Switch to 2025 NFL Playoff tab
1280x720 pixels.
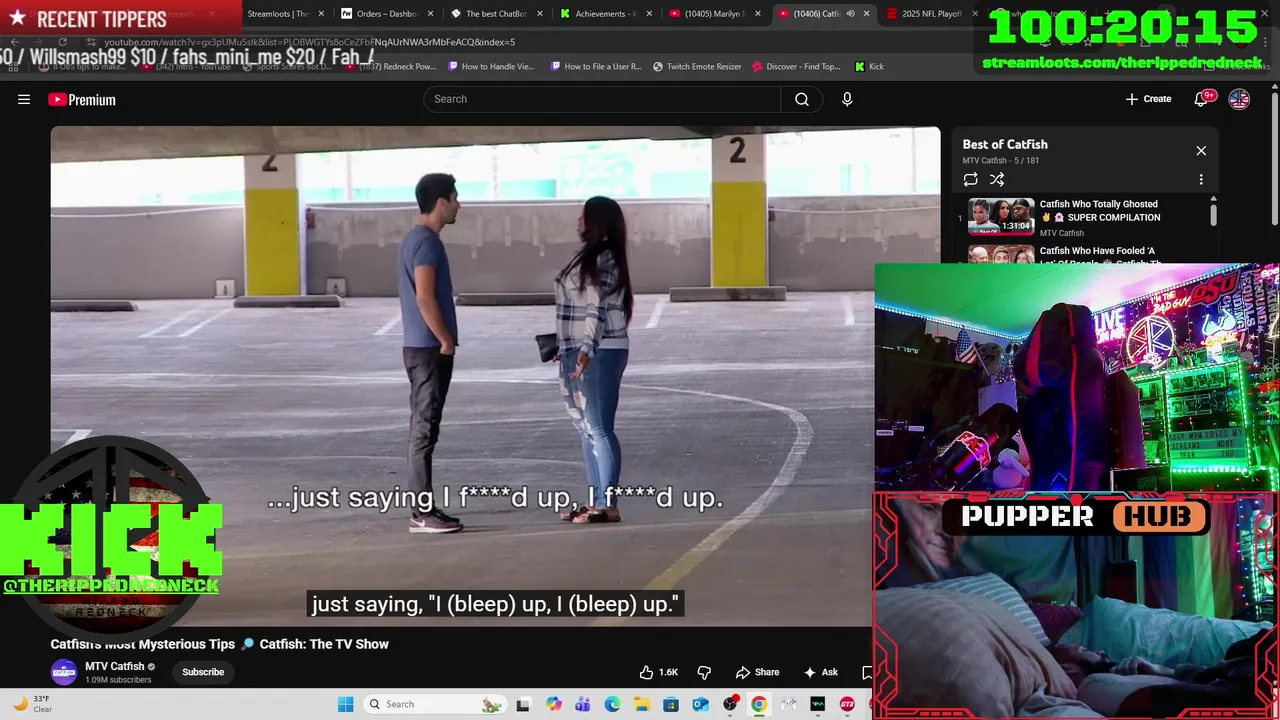pos(925,14)
